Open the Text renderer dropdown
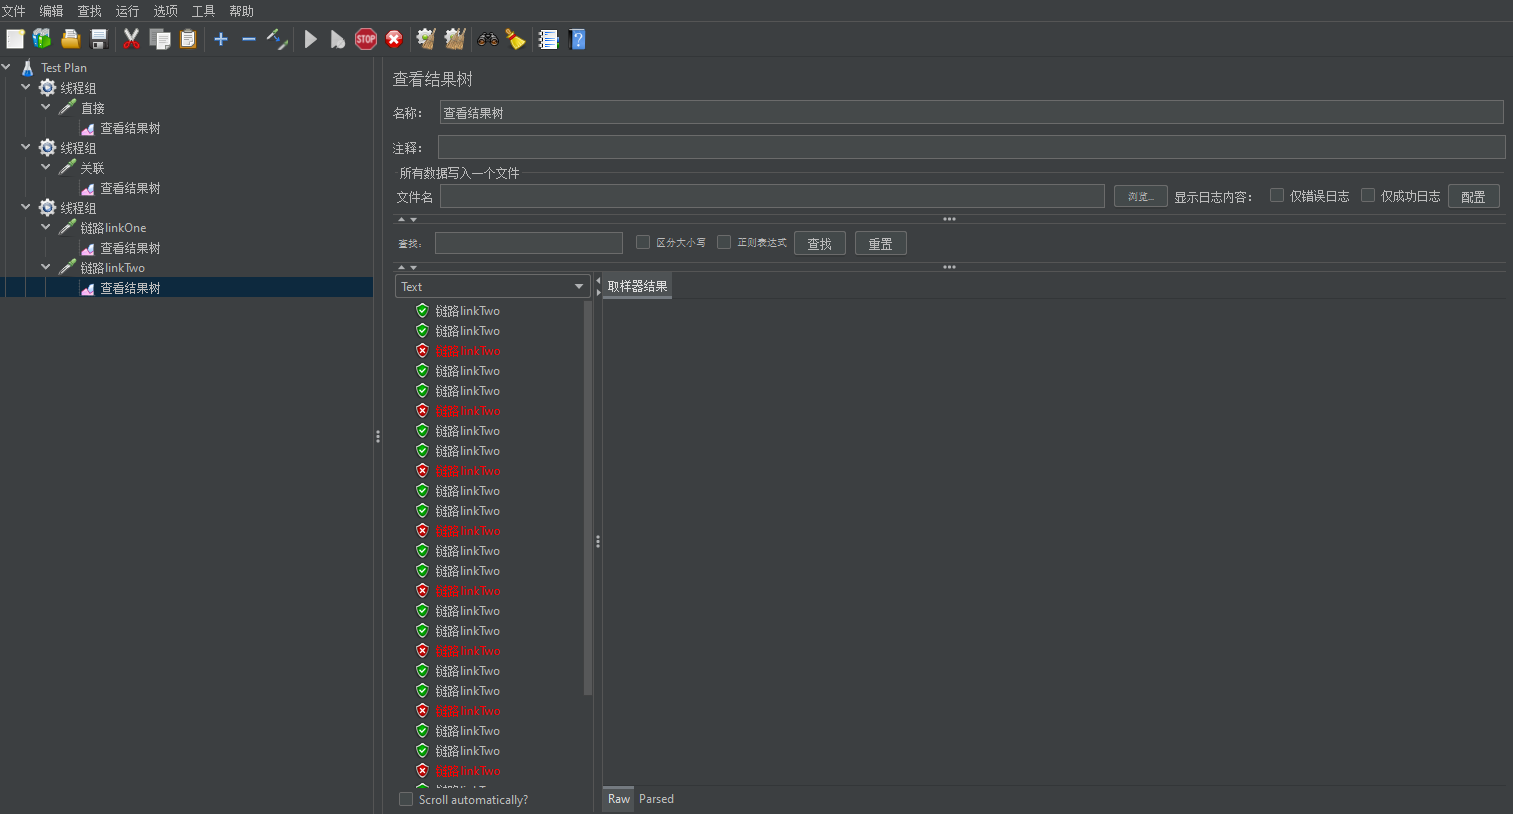Screen dimensions: 1513x814 [x=492, y=286]
